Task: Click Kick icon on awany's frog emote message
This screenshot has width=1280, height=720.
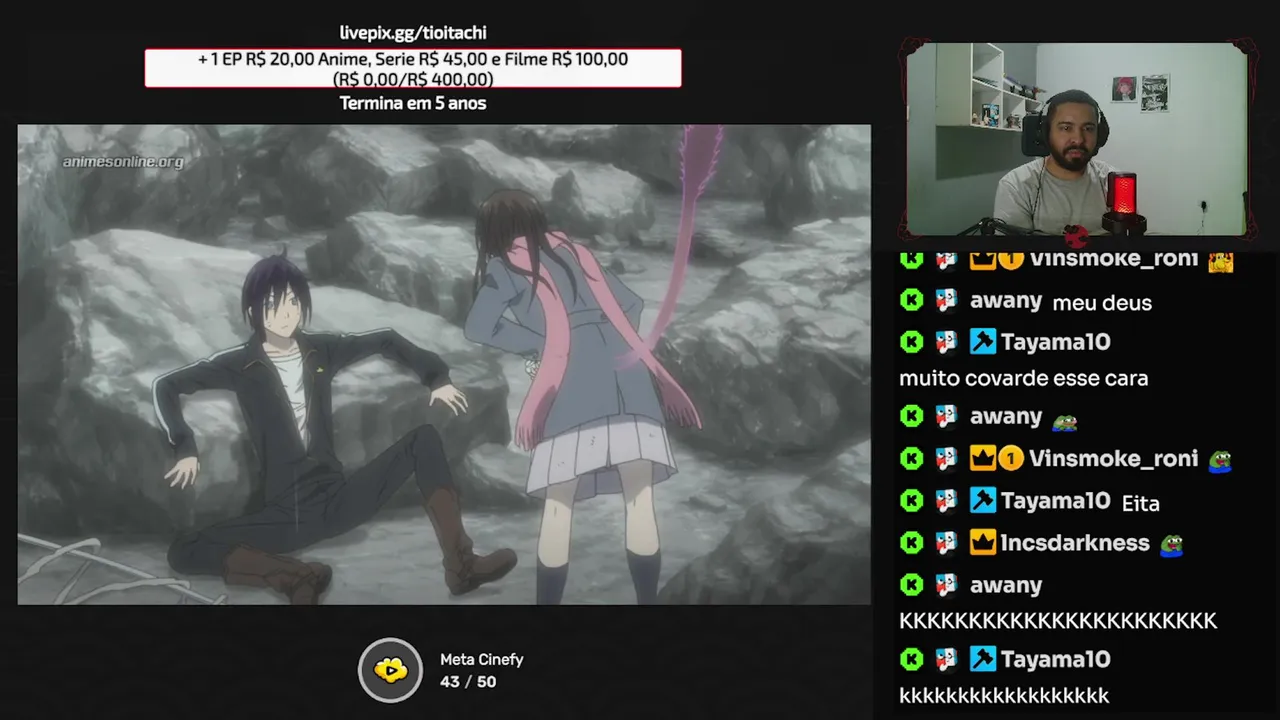Action: coord(911,416)
